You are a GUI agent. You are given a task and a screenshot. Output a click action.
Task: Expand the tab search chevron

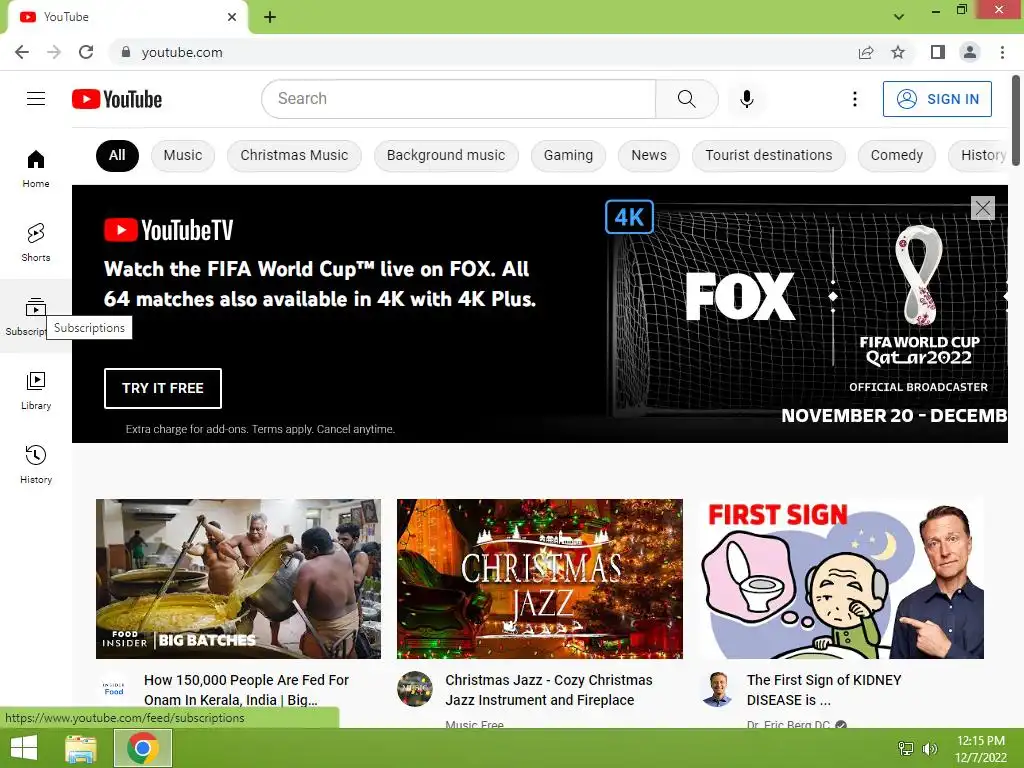click(x=899, y=17)
